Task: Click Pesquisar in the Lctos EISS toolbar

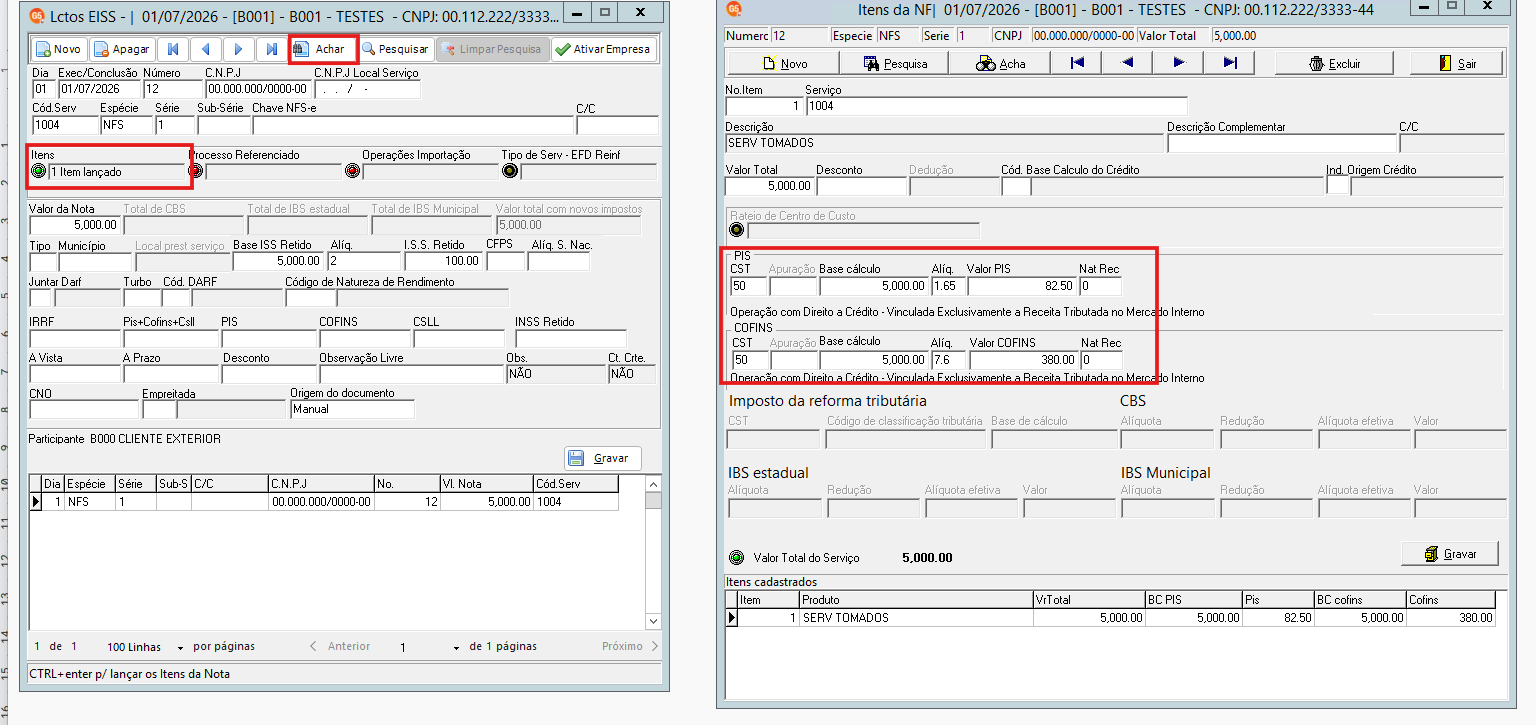Action: click(396, 49)
